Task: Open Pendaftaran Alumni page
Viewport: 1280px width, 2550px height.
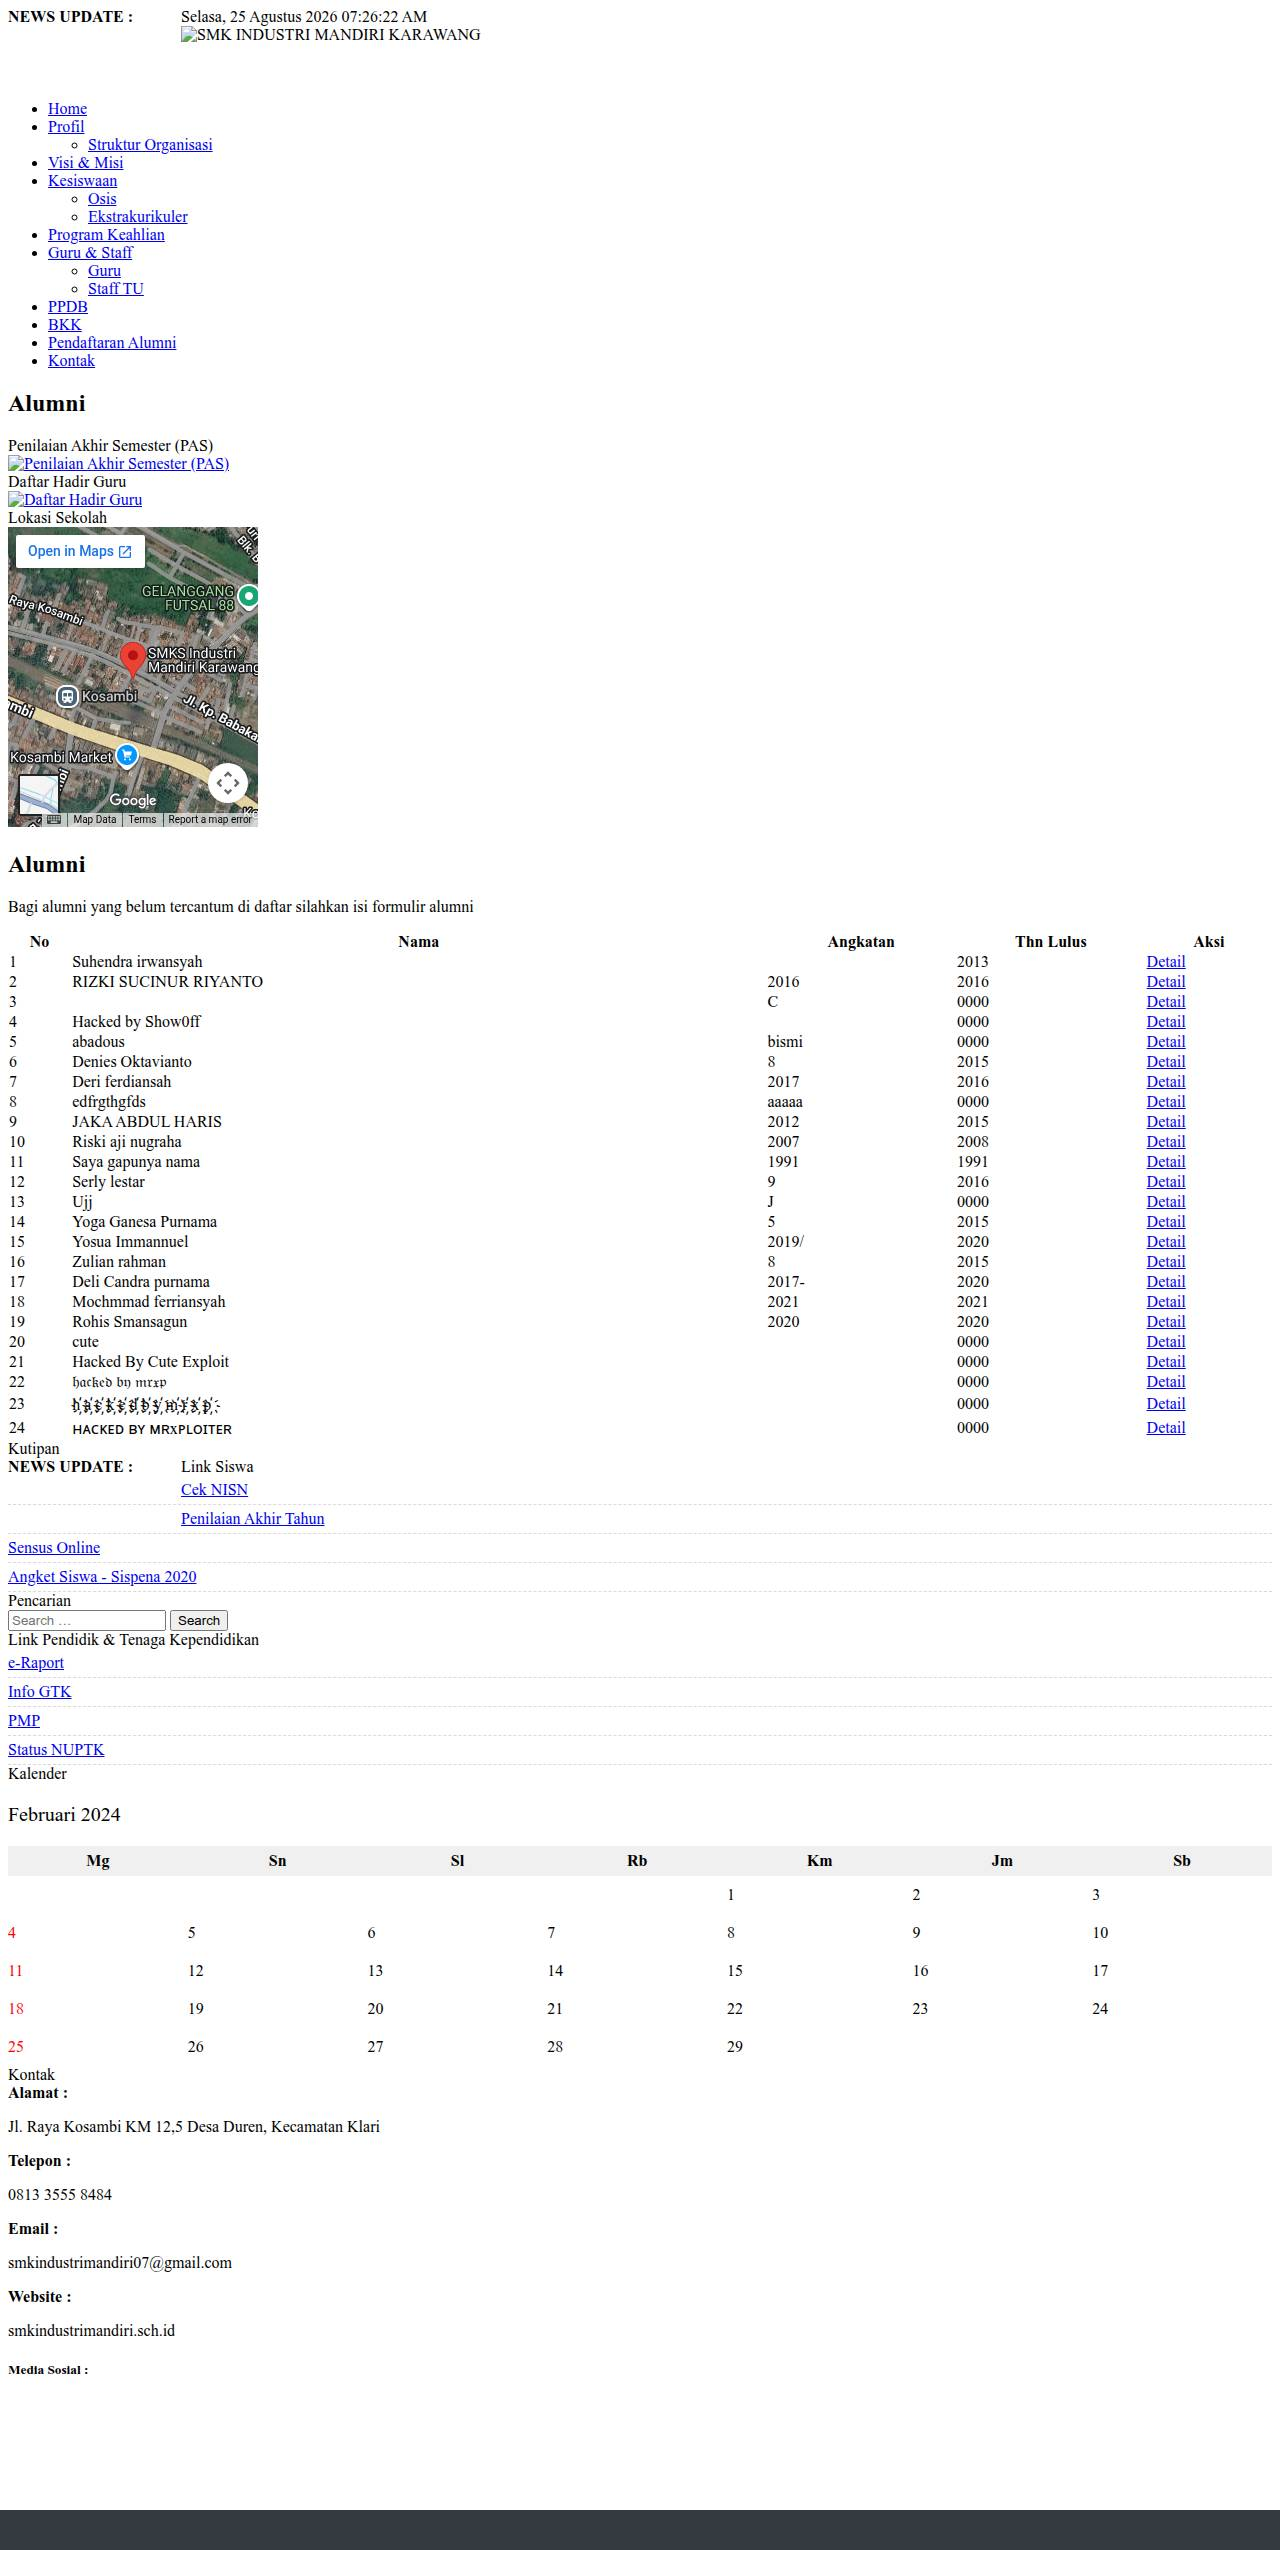Action: tap(112, 343)
